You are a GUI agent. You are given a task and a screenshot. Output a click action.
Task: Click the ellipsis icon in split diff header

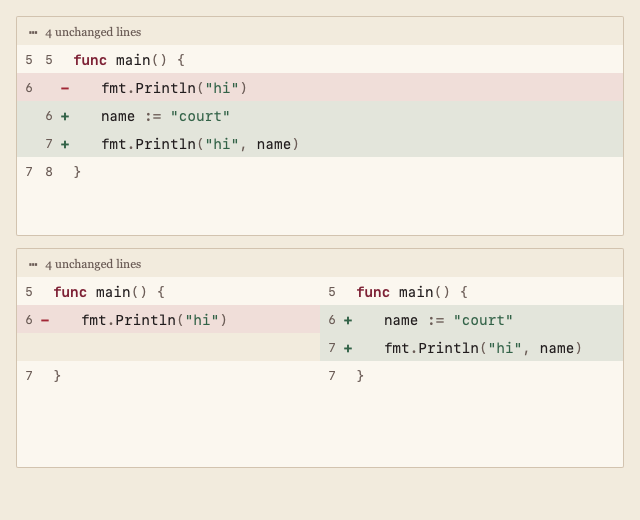pyautogui.click(x=33, y=264)
